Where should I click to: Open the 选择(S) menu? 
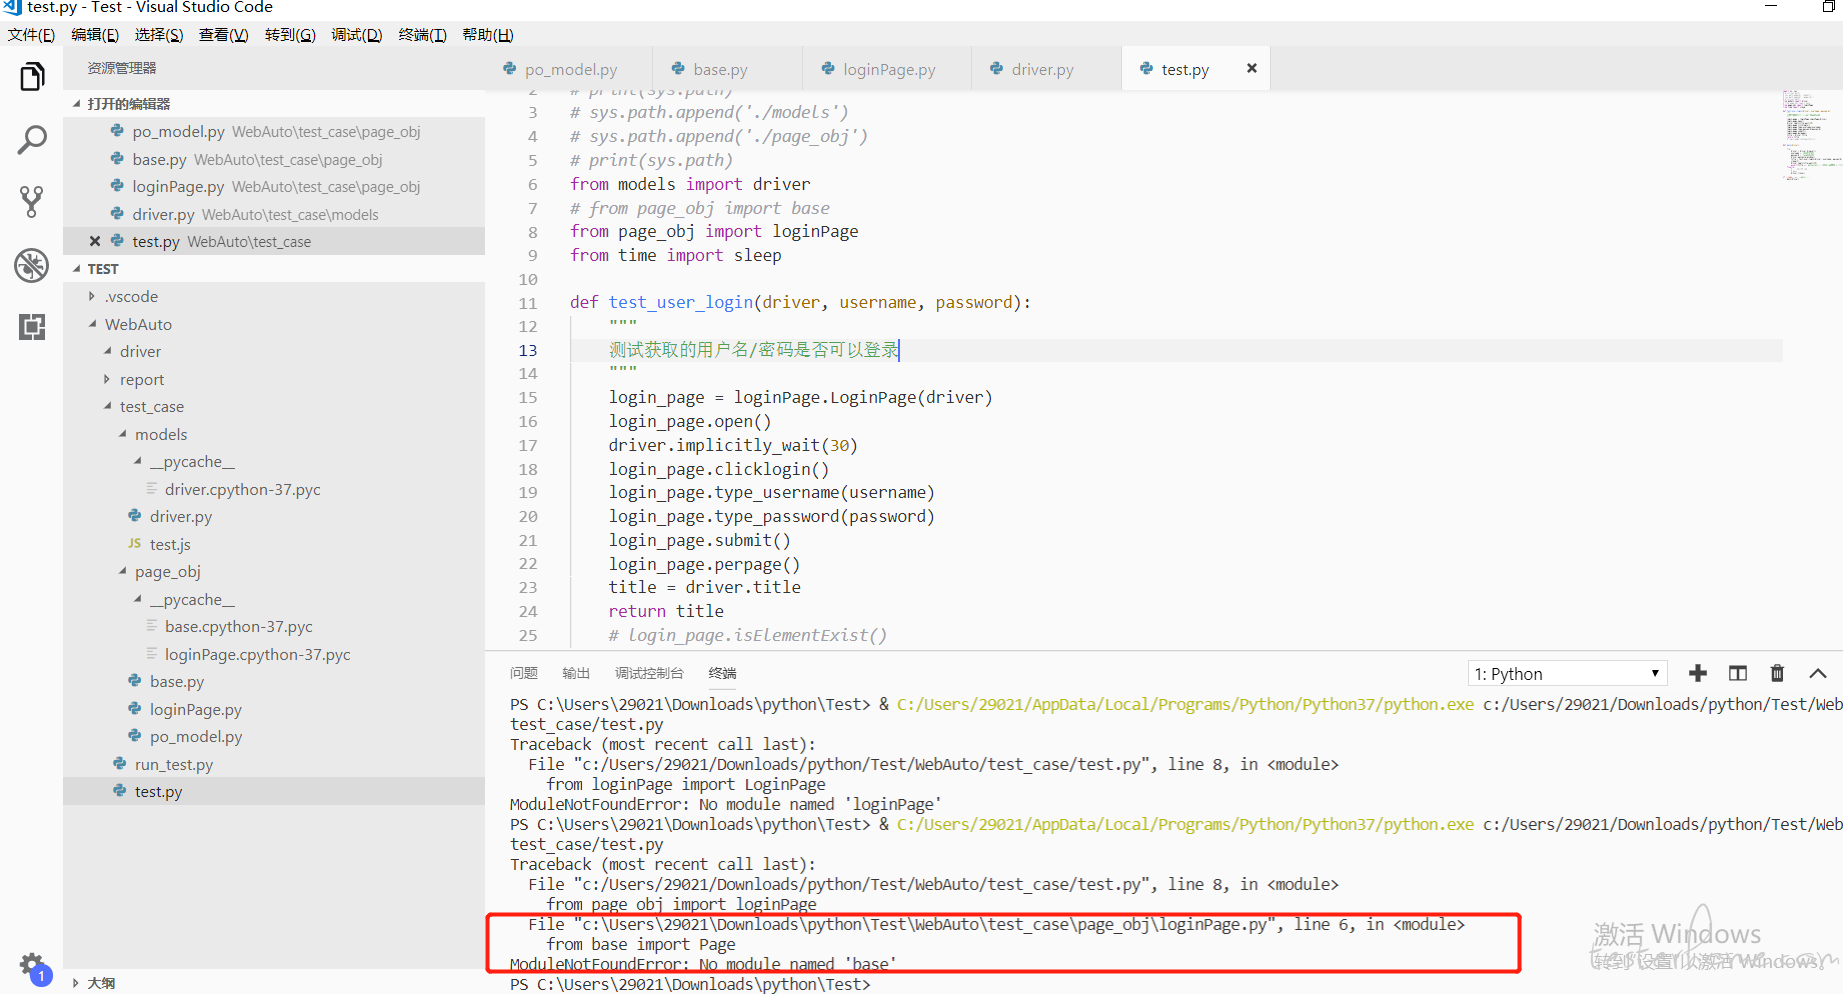pos(159,35)
